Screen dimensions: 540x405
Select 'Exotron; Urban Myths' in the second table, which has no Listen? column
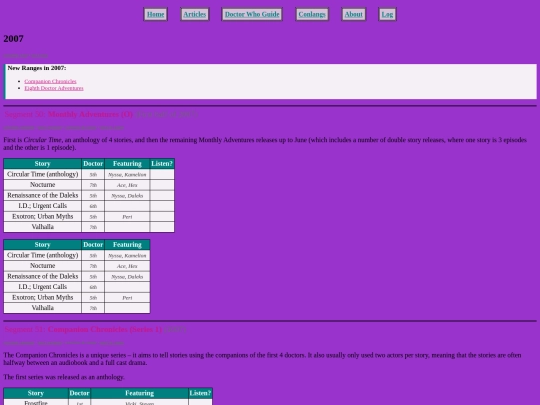[x=43, y=297]
